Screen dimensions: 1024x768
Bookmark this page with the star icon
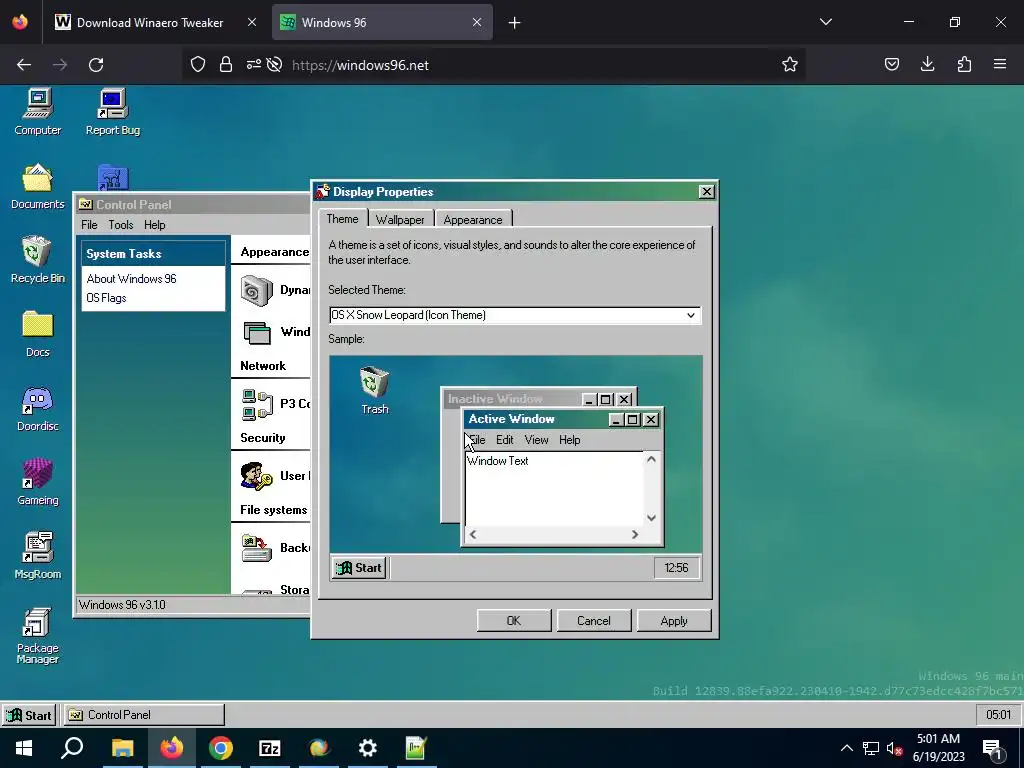(790, 64)
